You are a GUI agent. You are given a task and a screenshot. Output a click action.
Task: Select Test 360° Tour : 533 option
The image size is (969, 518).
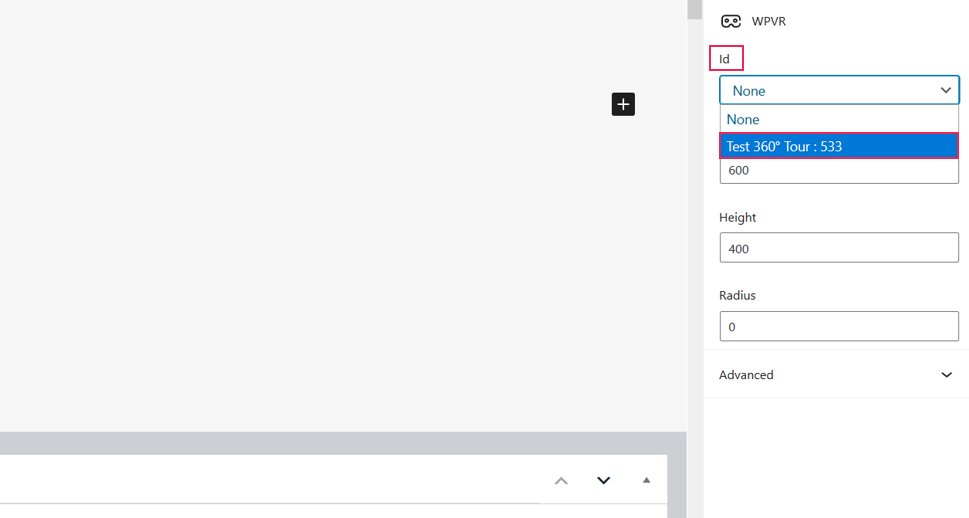[839, 146]
